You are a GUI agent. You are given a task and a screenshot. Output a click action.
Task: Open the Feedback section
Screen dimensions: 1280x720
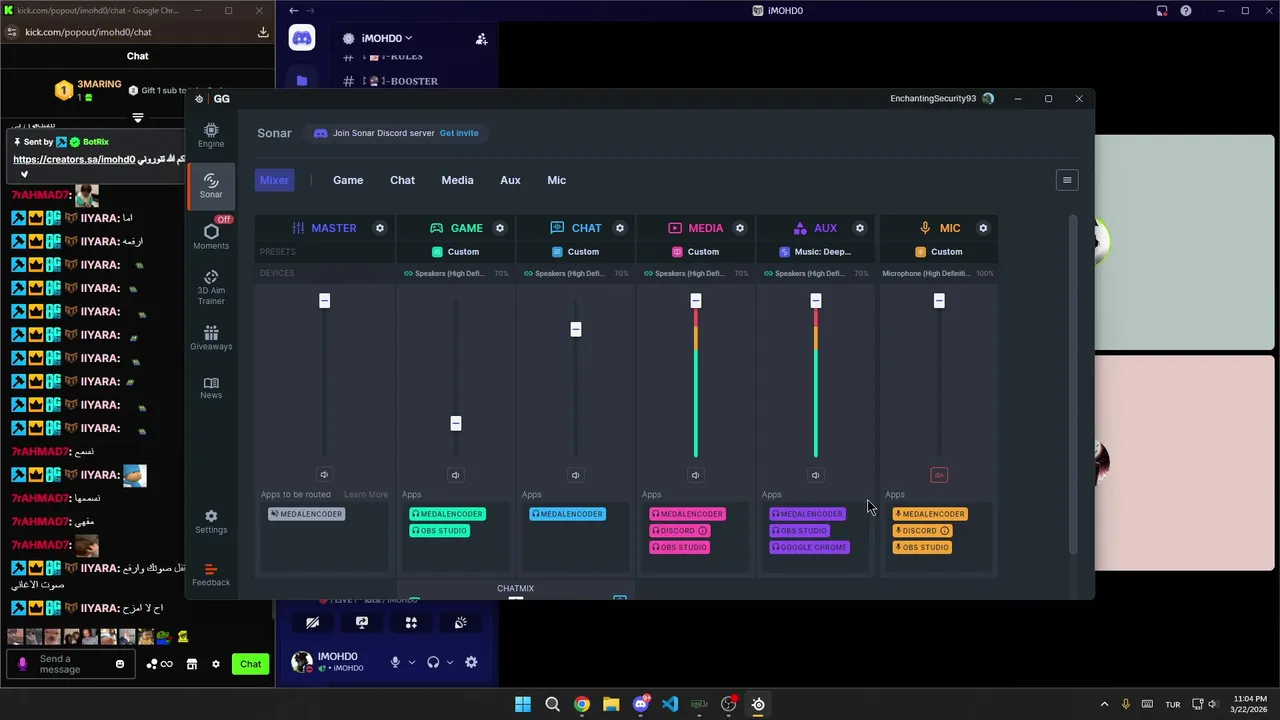[x=211, y=574]
